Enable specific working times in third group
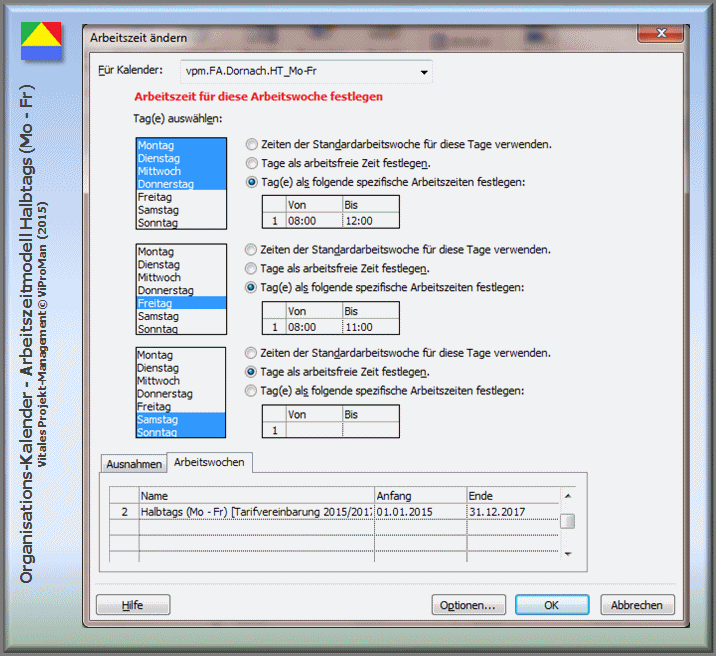The height and width of the screenshot is (656, 716). point(252,391)
